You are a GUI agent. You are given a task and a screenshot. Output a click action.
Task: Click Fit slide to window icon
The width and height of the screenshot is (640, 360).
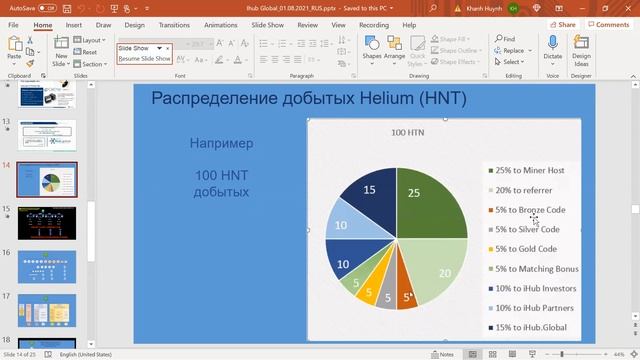[x=634, y=354]
